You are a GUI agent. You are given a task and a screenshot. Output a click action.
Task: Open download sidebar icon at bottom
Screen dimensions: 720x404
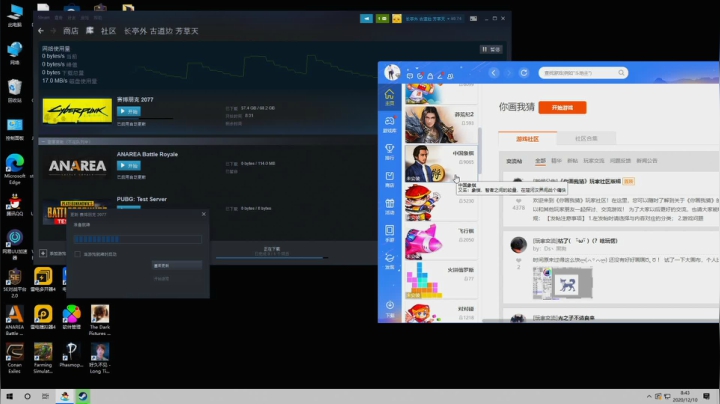pos(389,309)
